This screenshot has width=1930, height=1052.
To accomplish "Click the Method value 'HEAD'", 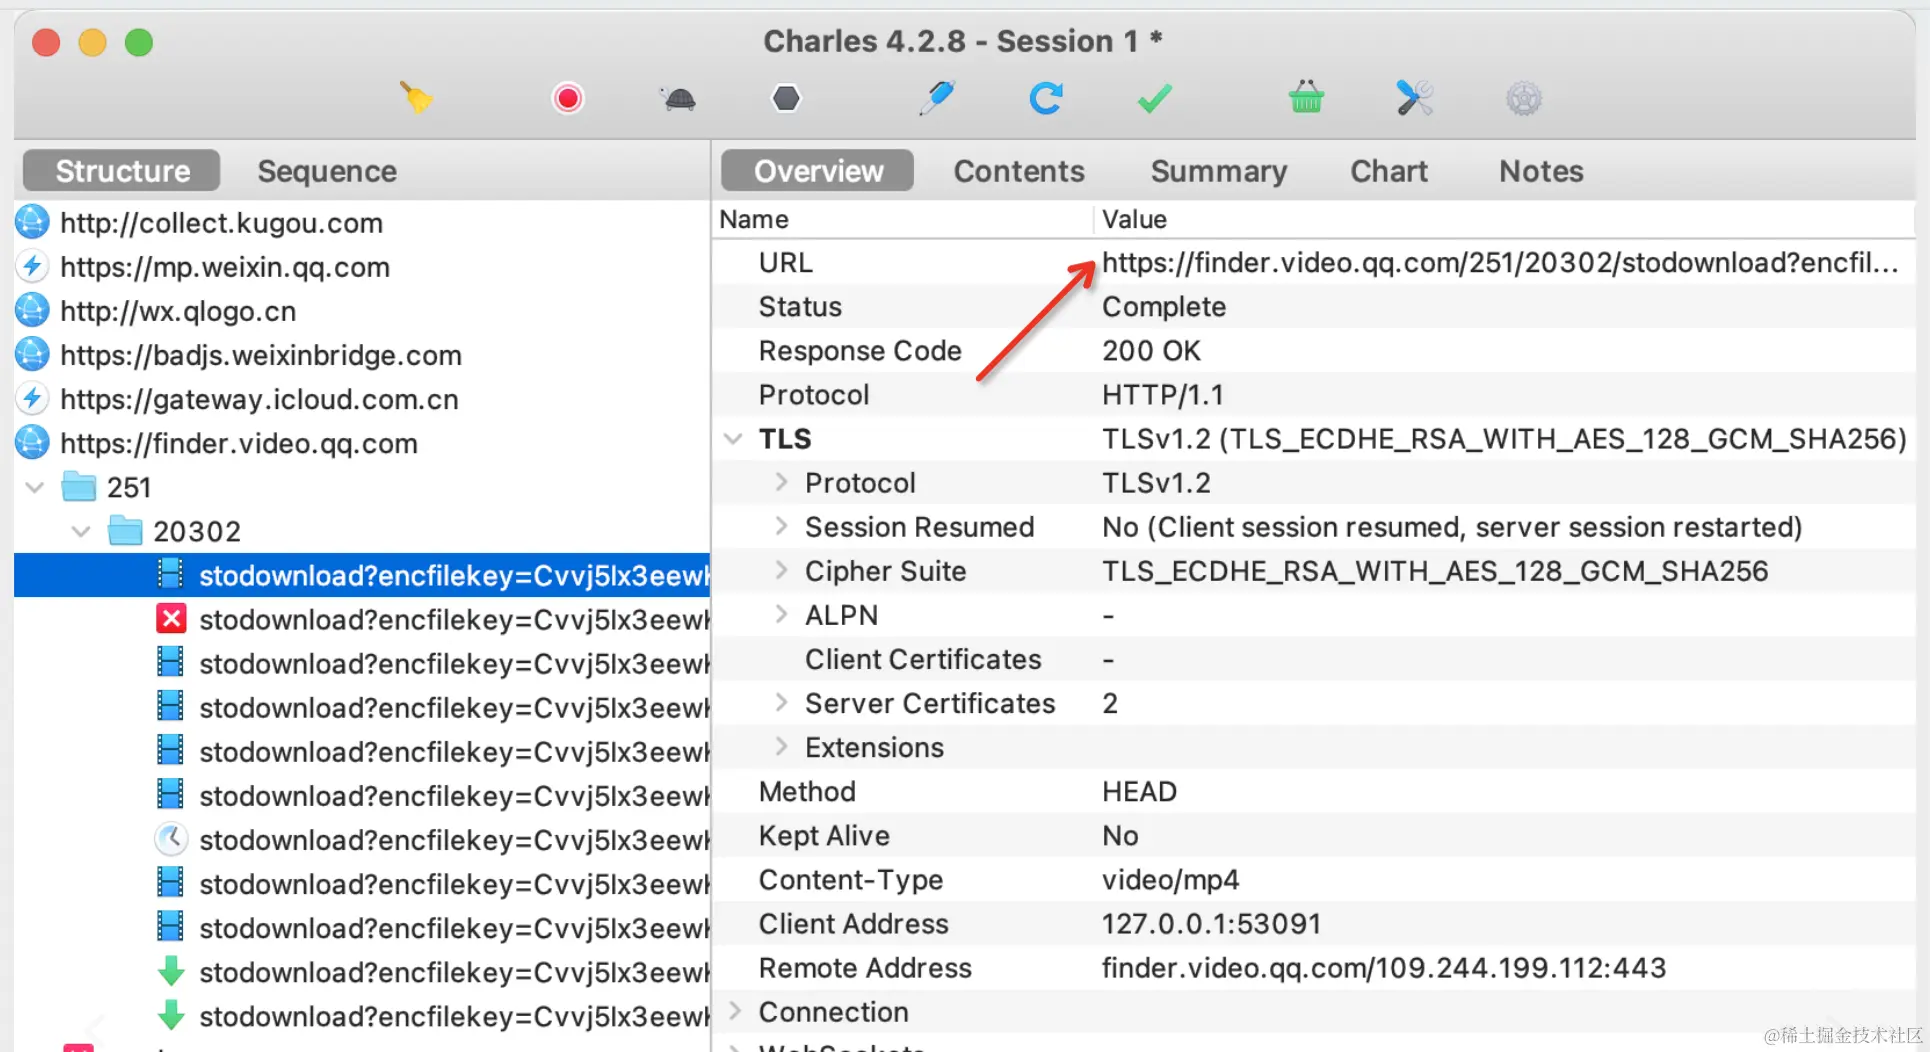I will click(x=1139, y=792).
